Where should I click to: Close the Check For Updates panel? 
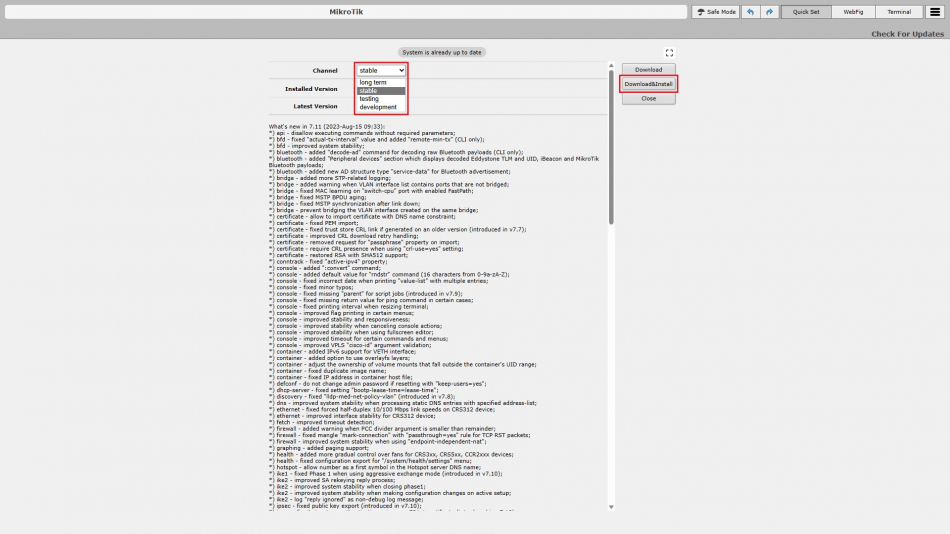(x=648, y=99)
